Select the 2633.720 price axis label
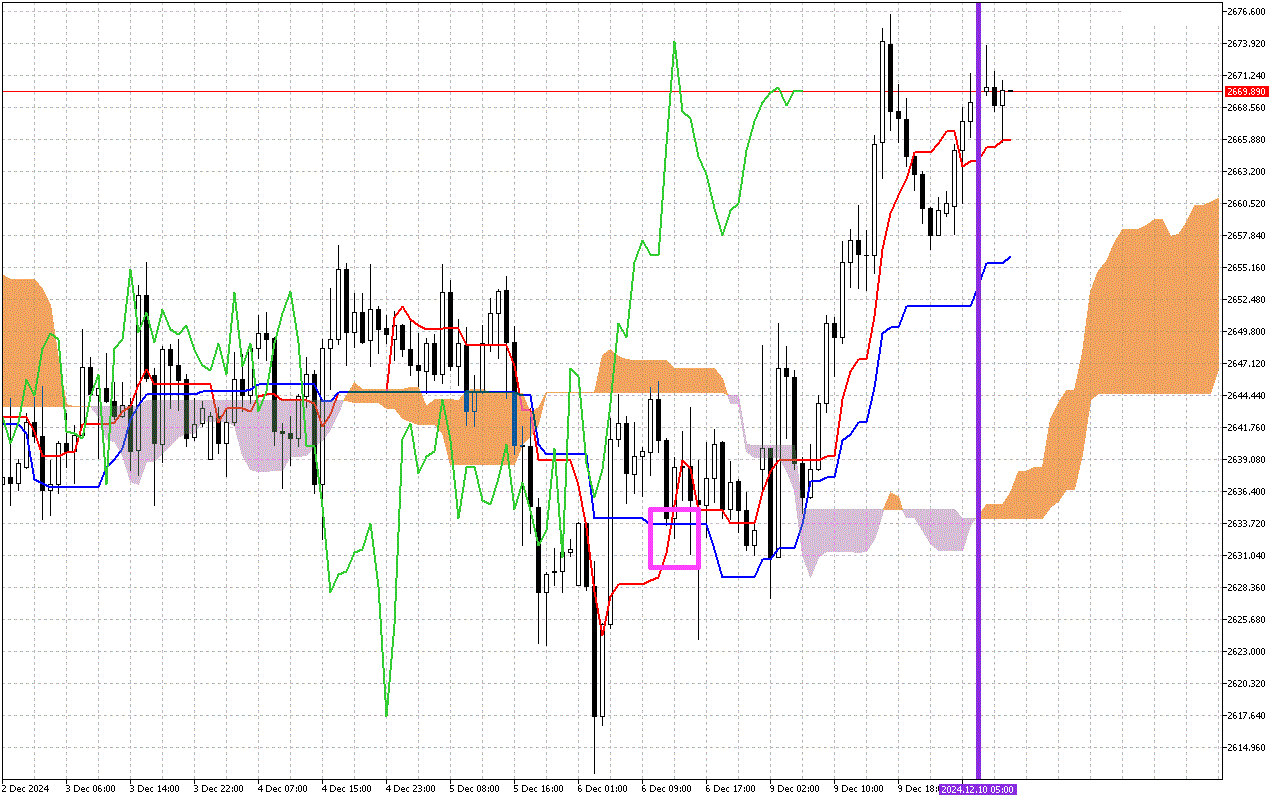 [x=1245, y=524]
